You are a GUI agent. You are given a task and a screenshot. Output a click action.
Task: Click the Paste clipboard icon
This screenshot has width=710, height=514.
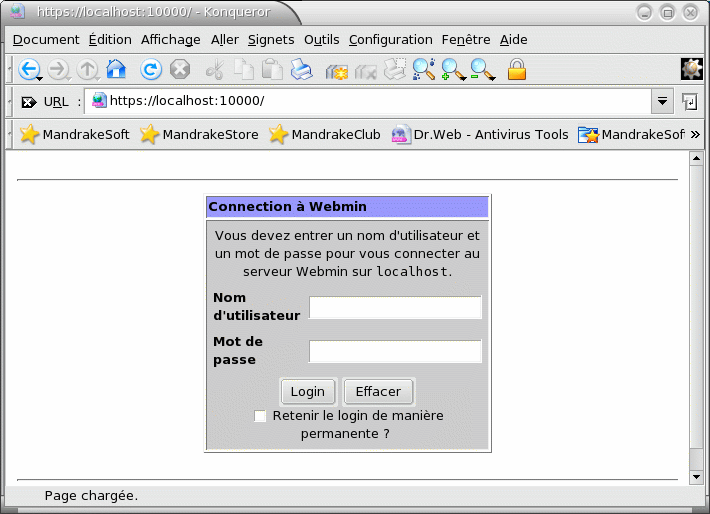273,69
